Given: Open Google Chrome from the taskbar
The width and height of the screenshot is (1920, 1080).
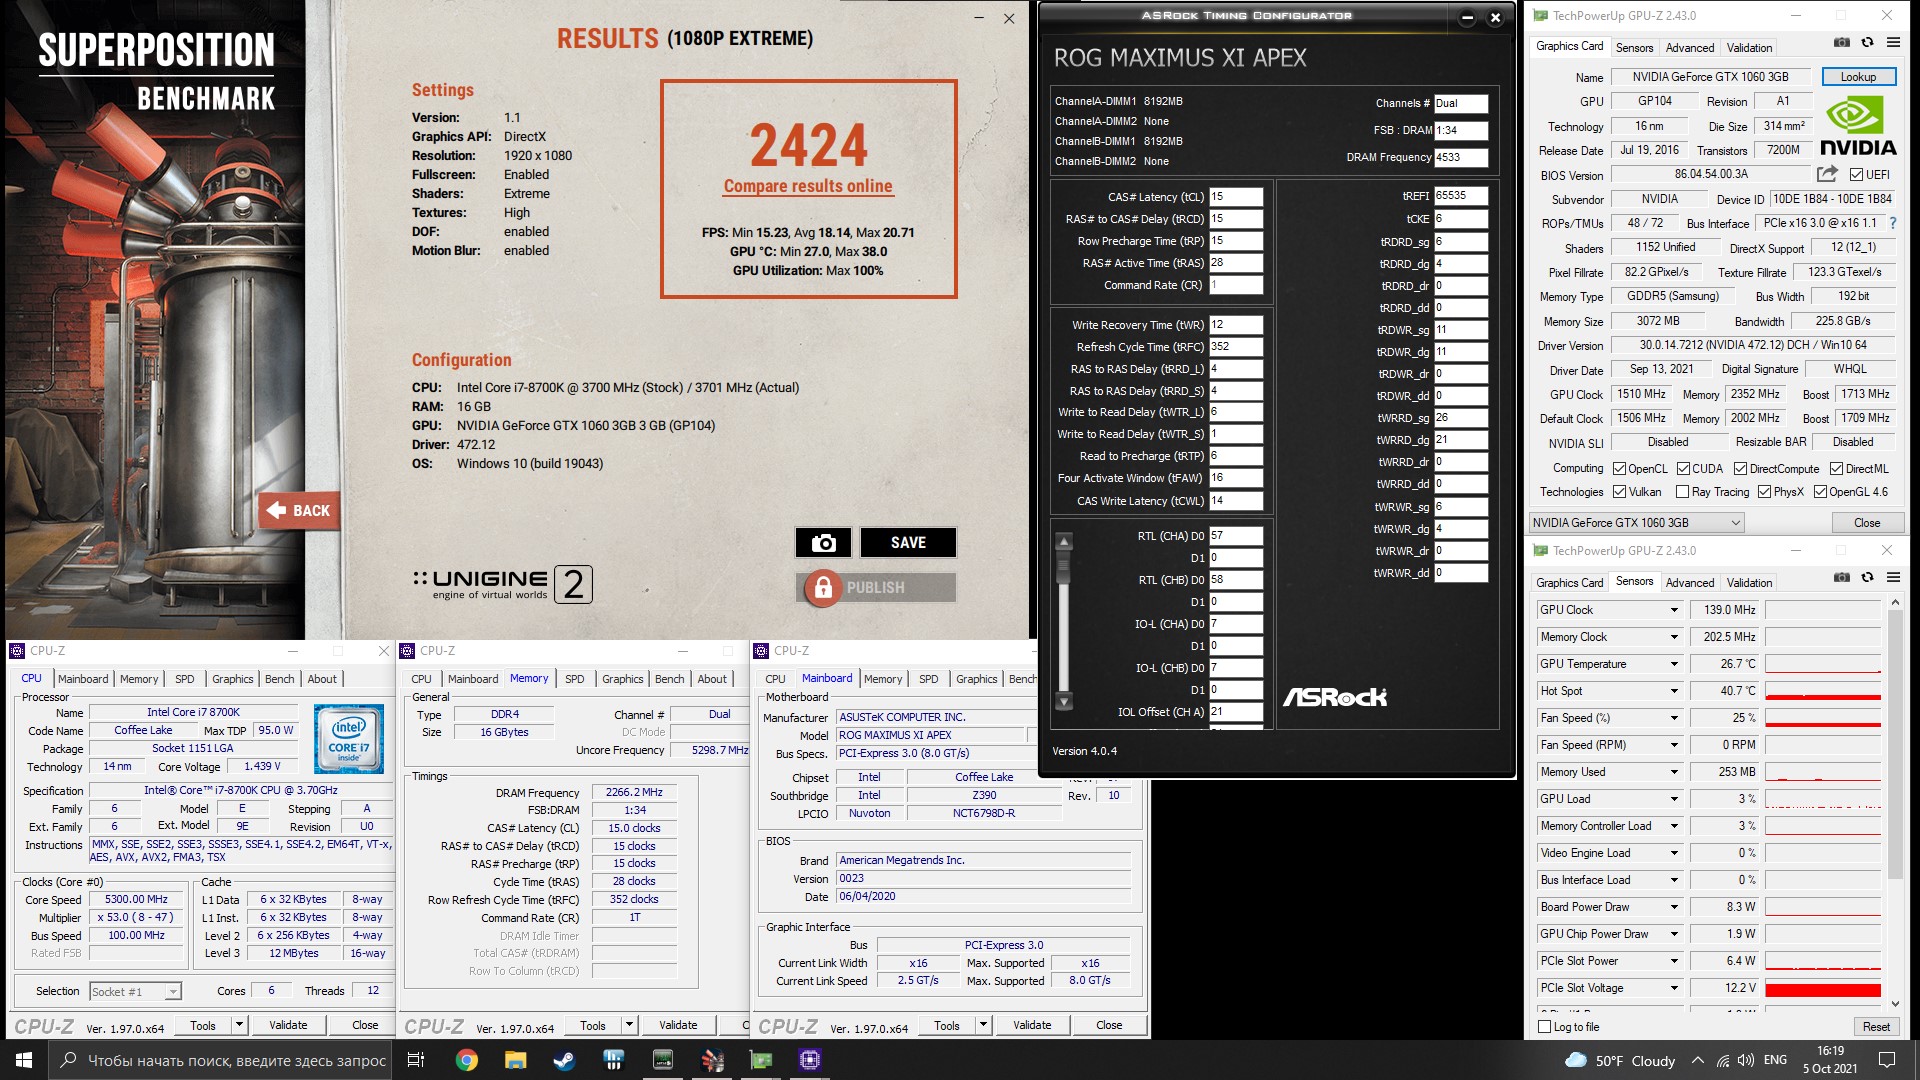Looking at the screenshot, I should [x=466, y=1060].
